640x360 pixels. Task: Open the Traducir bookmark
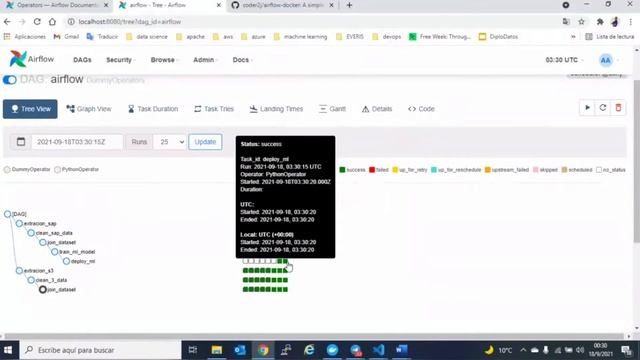102,37
